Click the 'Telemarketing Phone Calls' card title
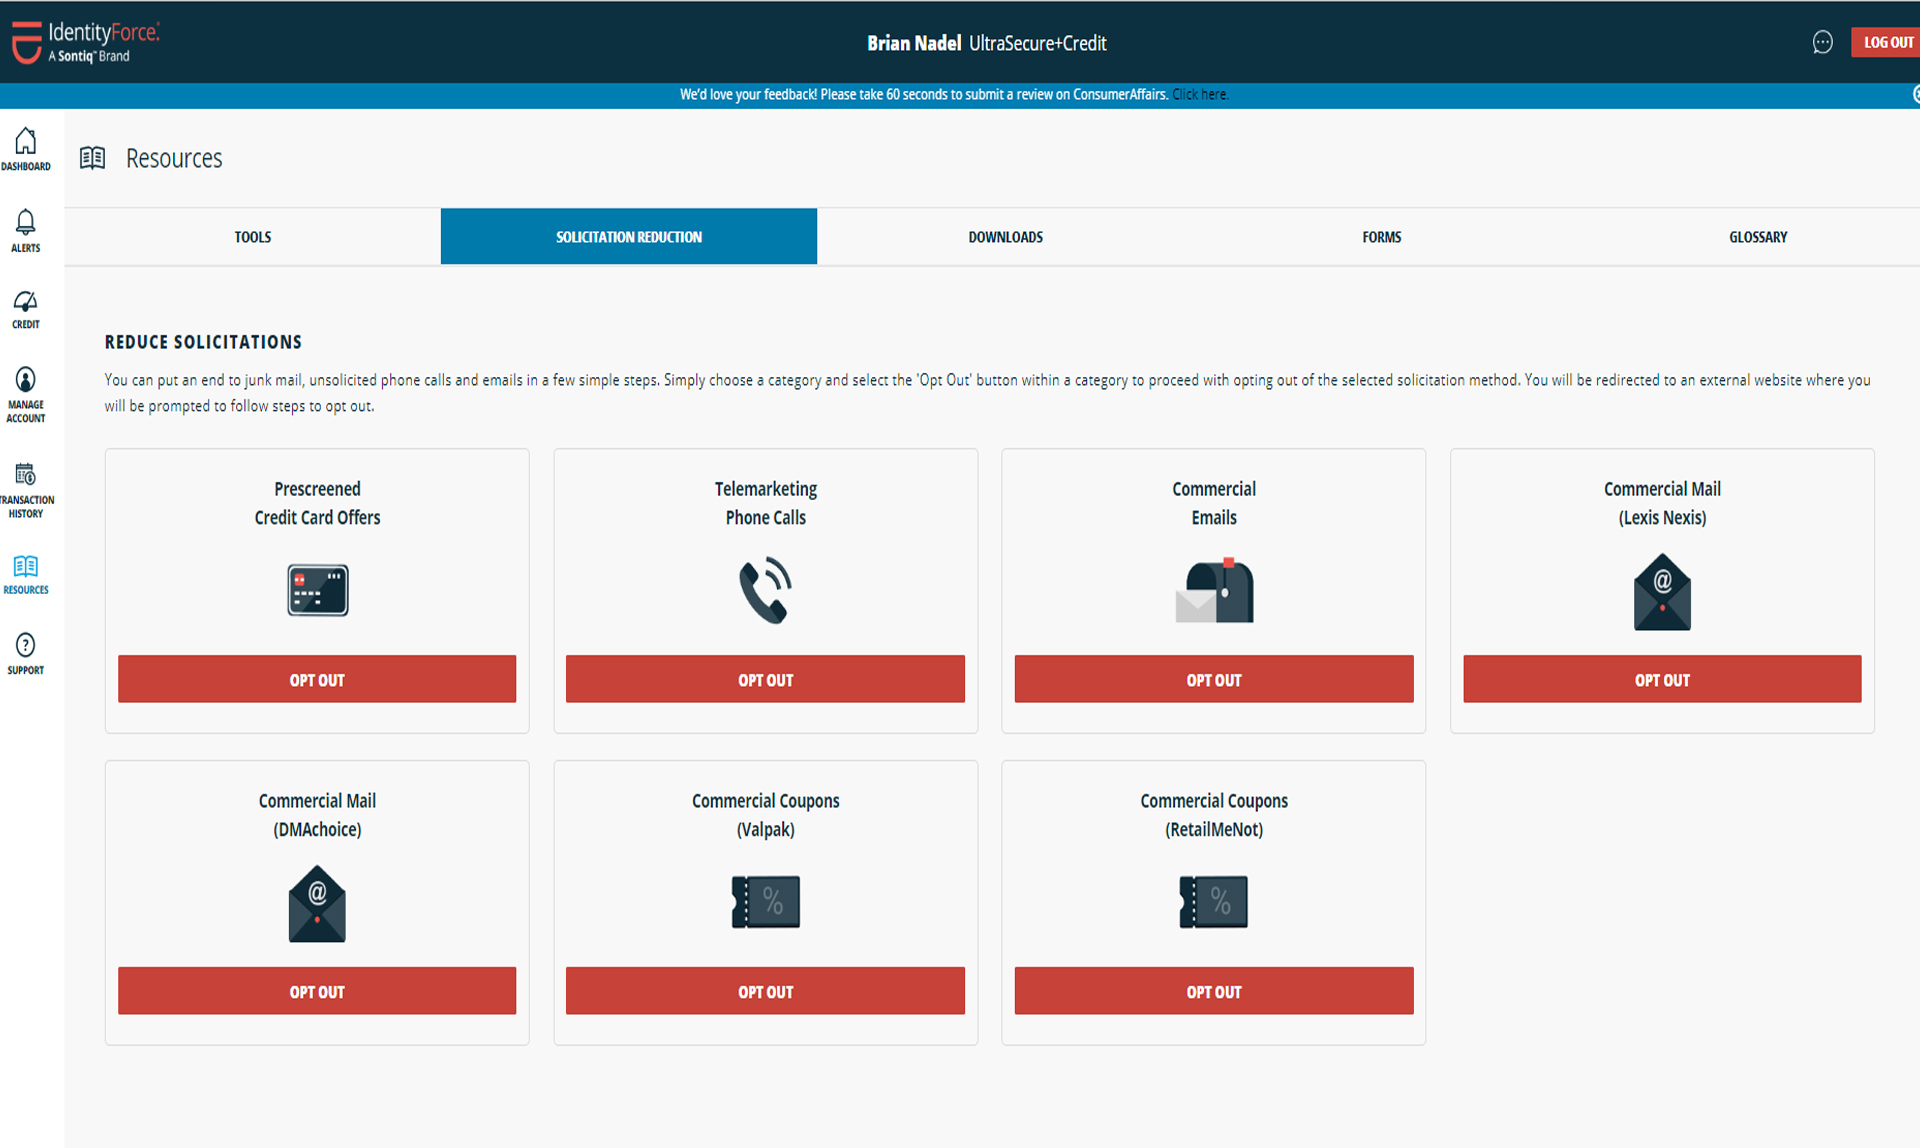1920x1148 pixels. (x=765, y=503)
